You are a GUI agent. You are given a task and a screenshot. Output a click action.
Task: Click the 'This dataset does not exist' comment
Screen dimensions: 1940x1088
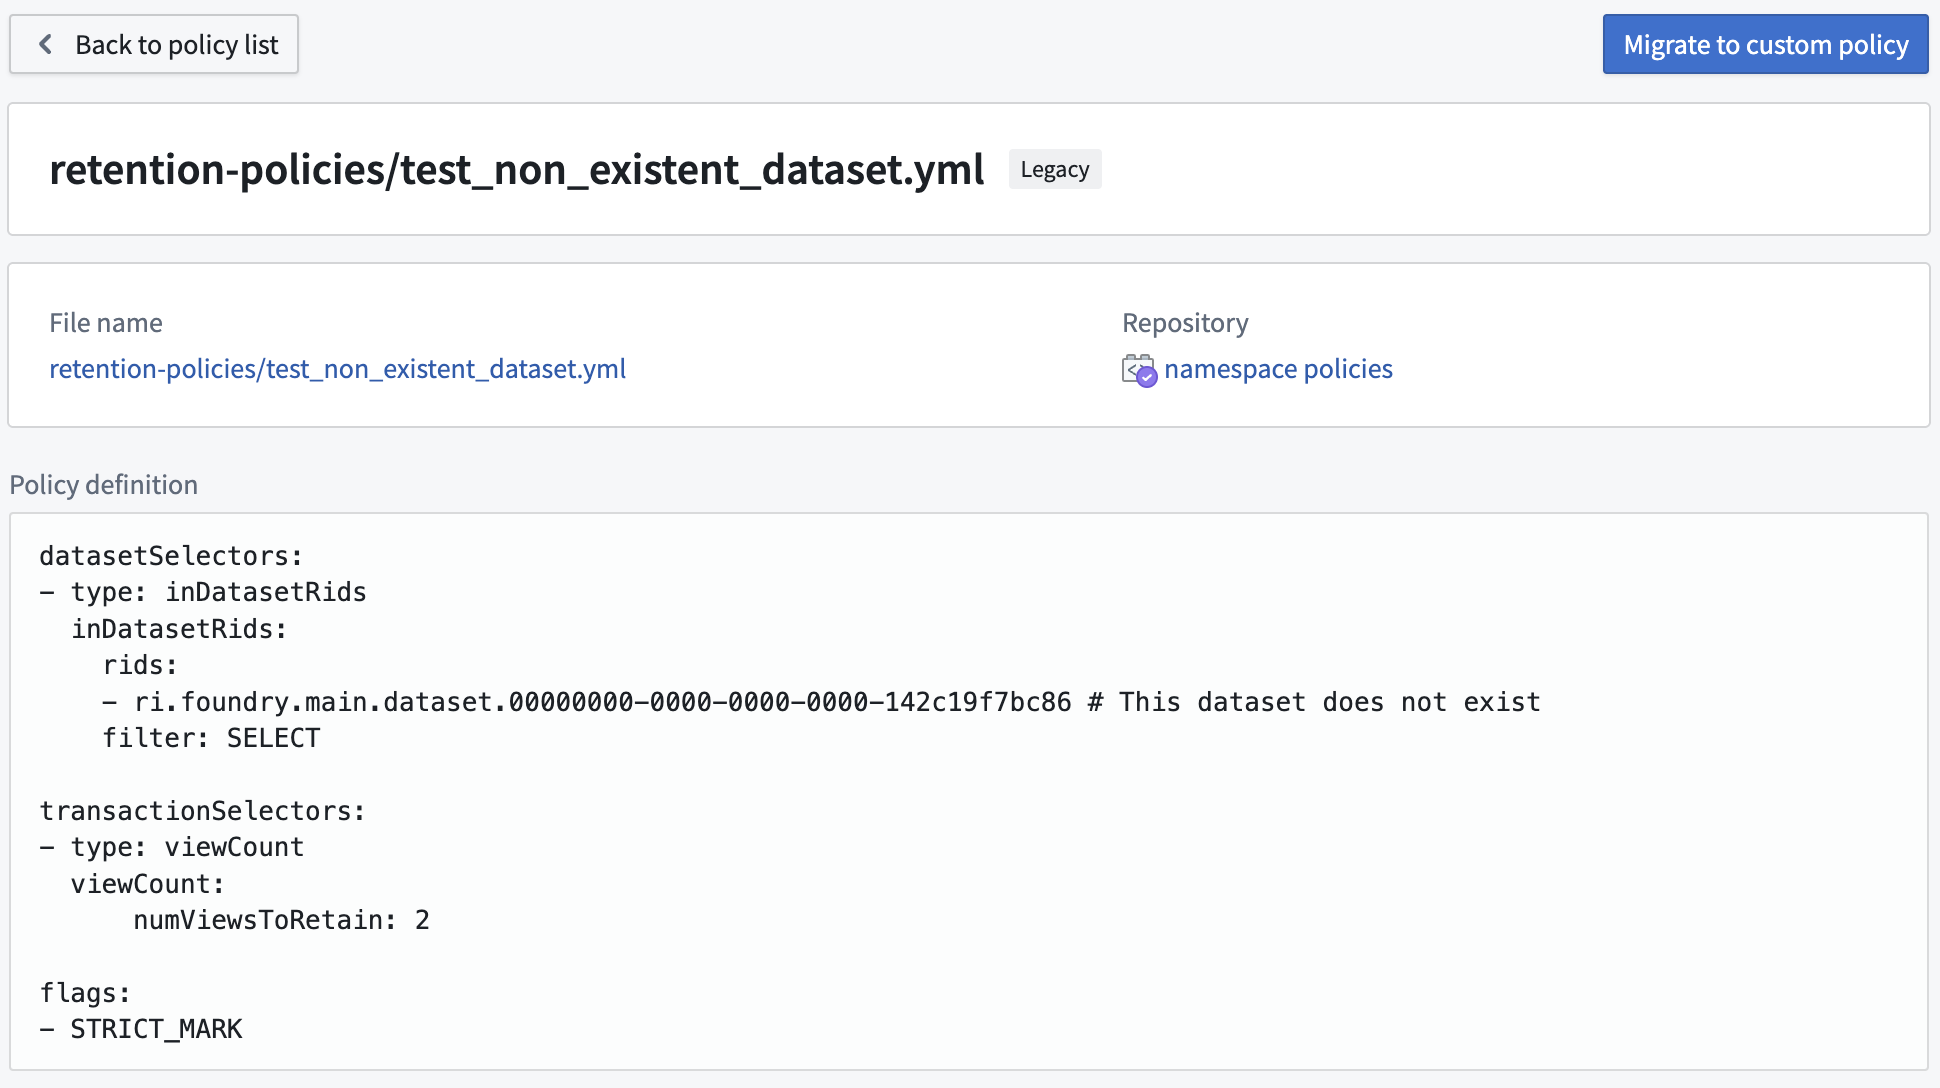coord(1315,702)
